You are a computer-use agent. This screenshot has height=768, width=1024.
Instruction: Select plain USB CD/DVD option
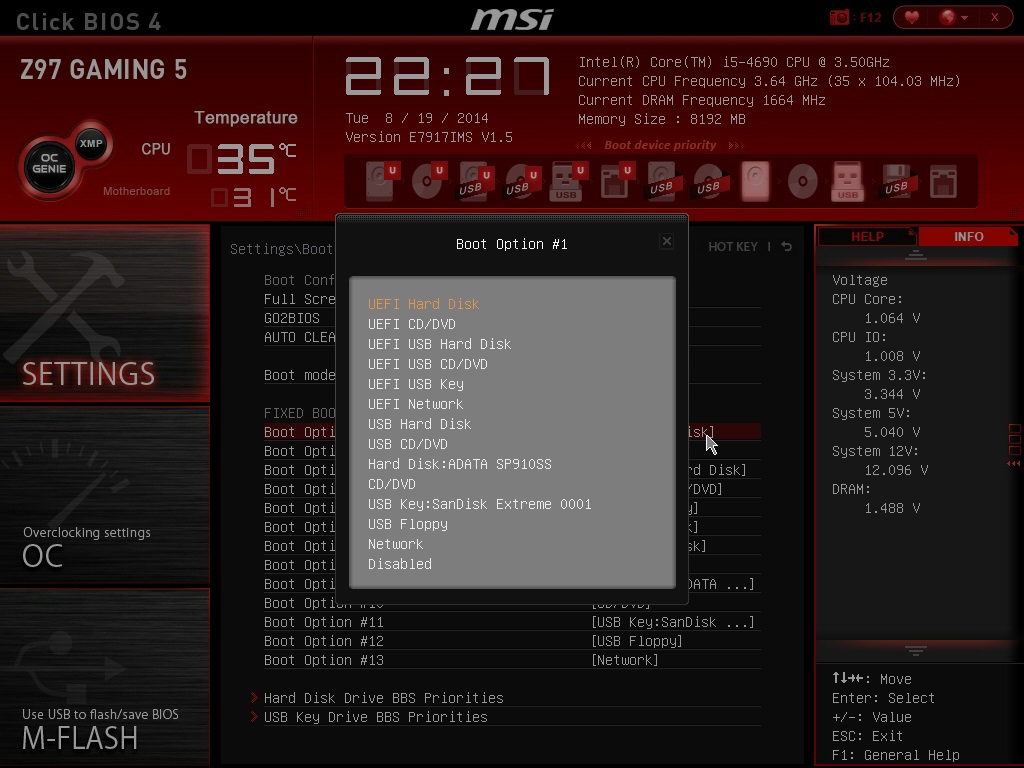(x=408, y=445)
